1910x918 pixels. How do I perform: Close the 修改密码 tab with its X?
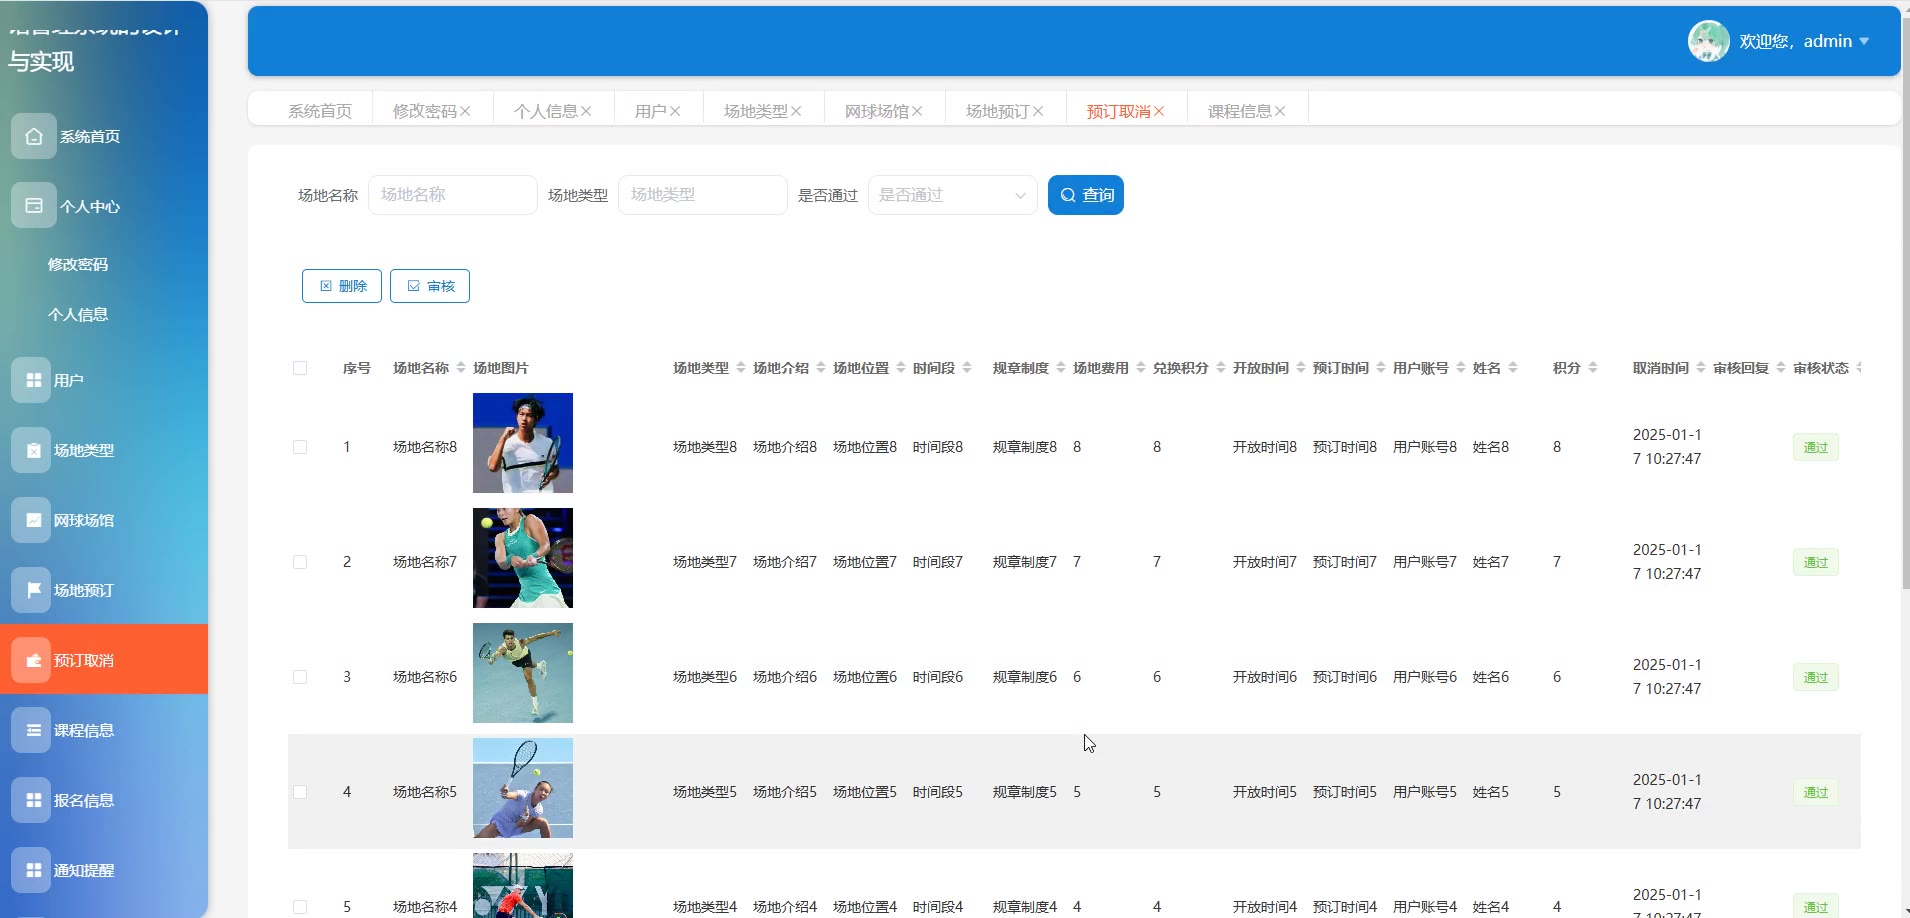pyautogui.click(x=465, y=111)
